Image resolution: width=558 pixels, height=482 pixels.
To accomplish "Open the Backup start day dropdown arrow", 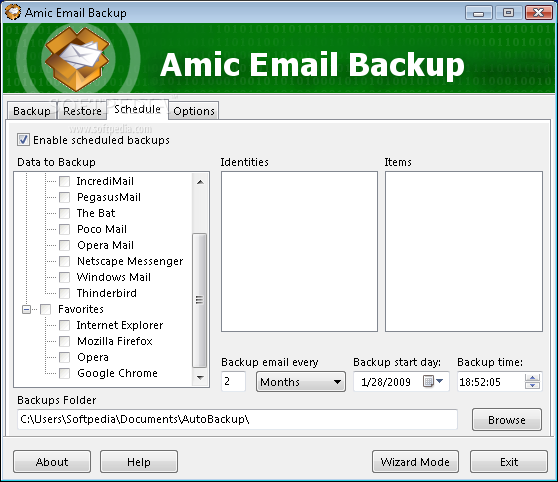I will click(x=440, y=381).
